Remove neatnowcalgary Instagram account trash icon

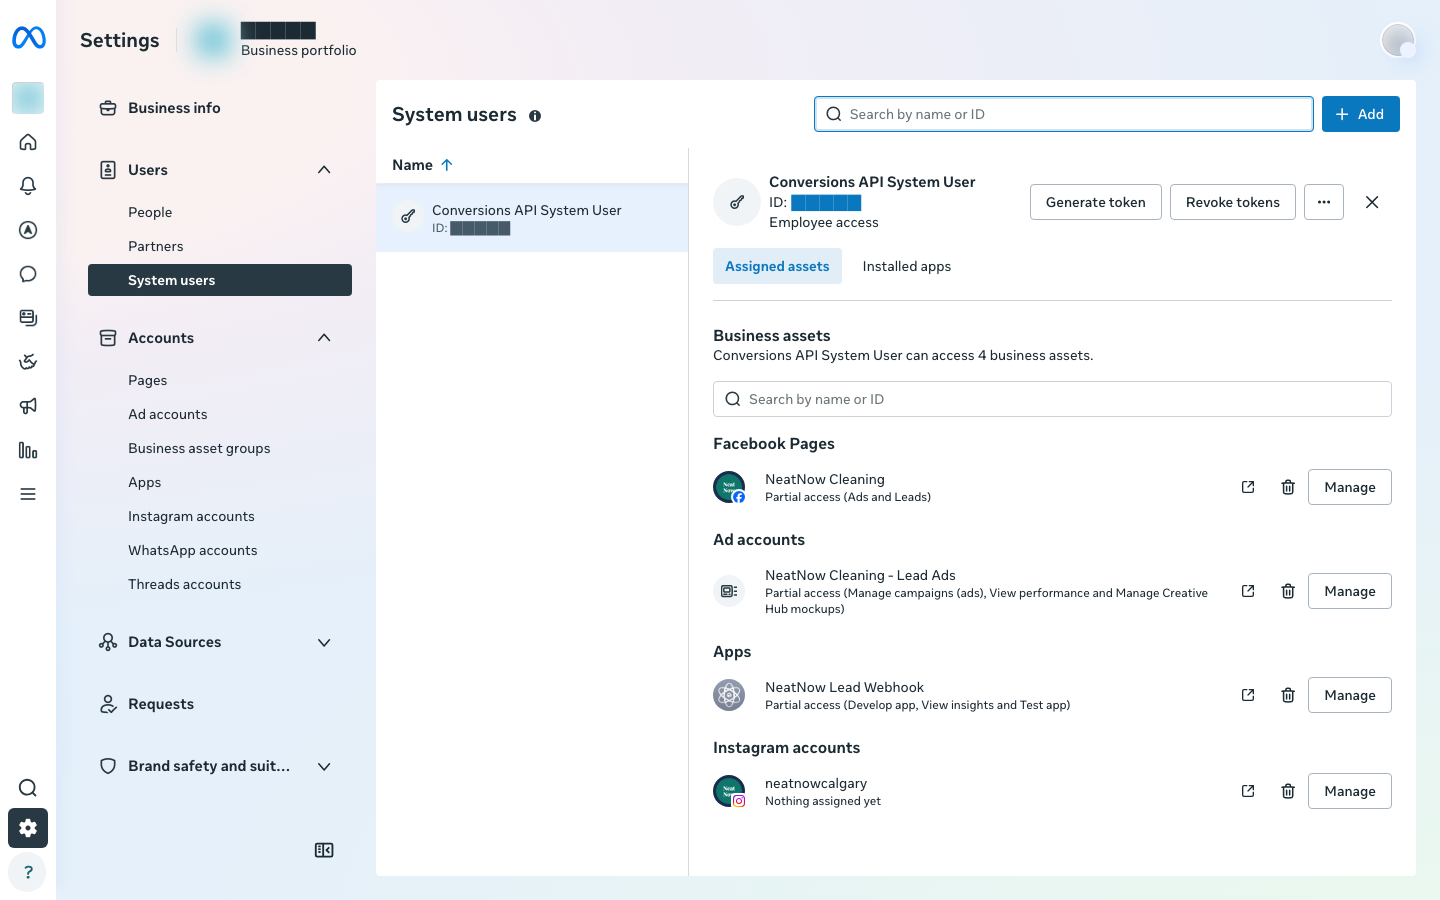click(x=1288, y=791)
